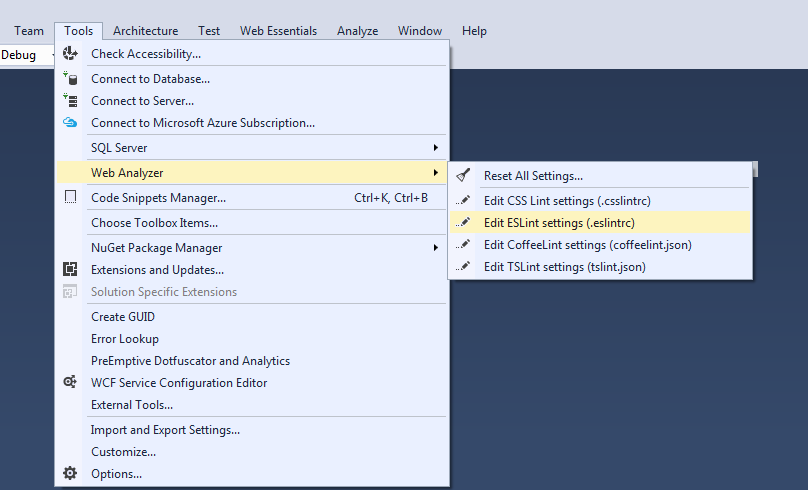
Task: Open the Debug configuration dropdown
Action: click(27, 55)
